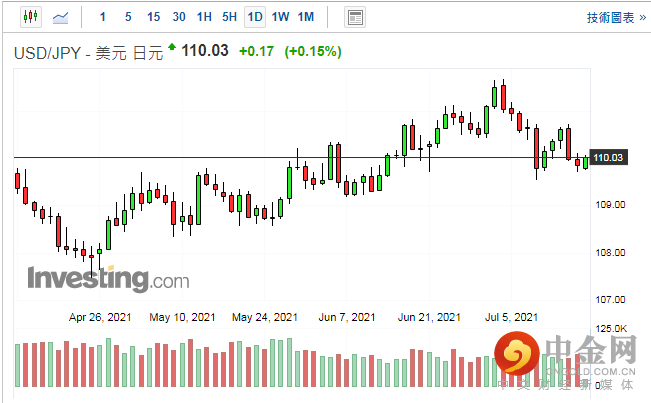Click the +0.17 change value
651x403 pixels.
coord(257,51)
